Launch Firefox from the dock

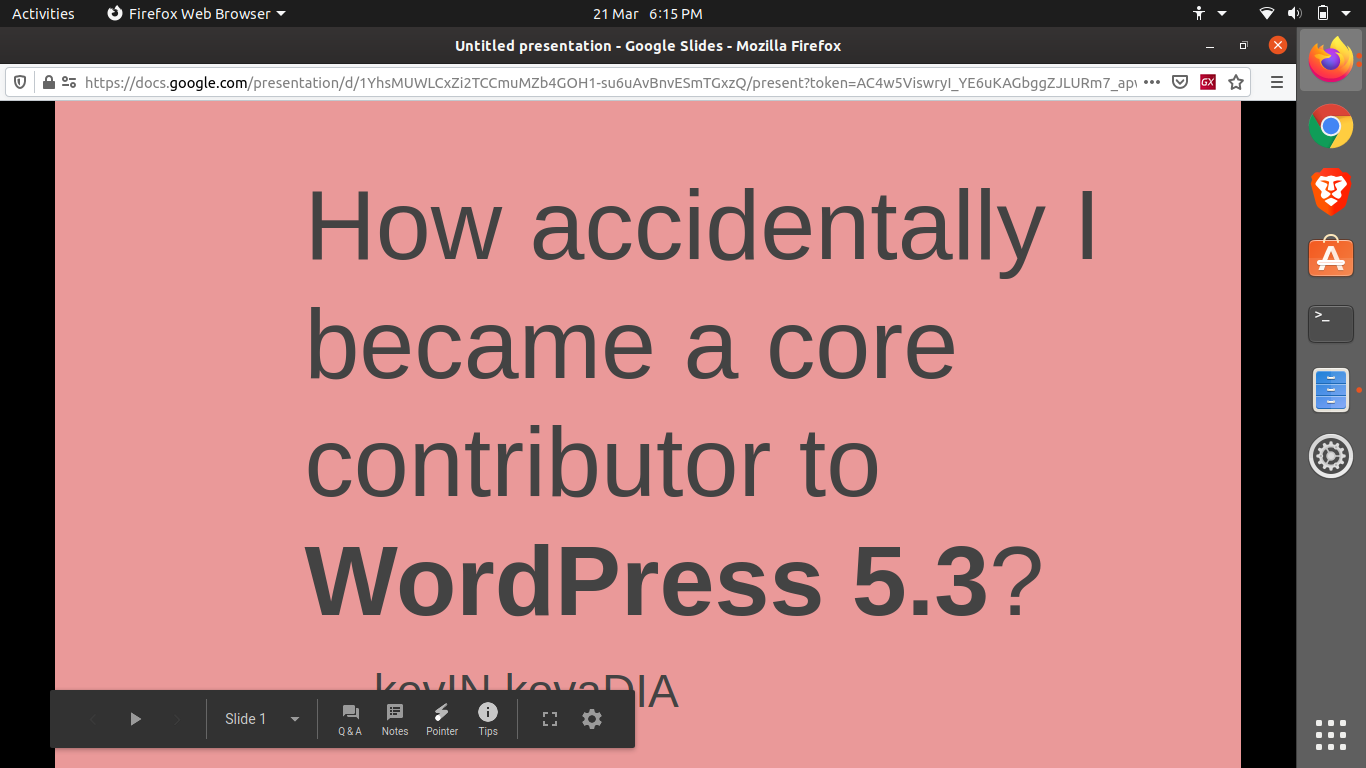pyautogui.click(x=1331, y=61)
